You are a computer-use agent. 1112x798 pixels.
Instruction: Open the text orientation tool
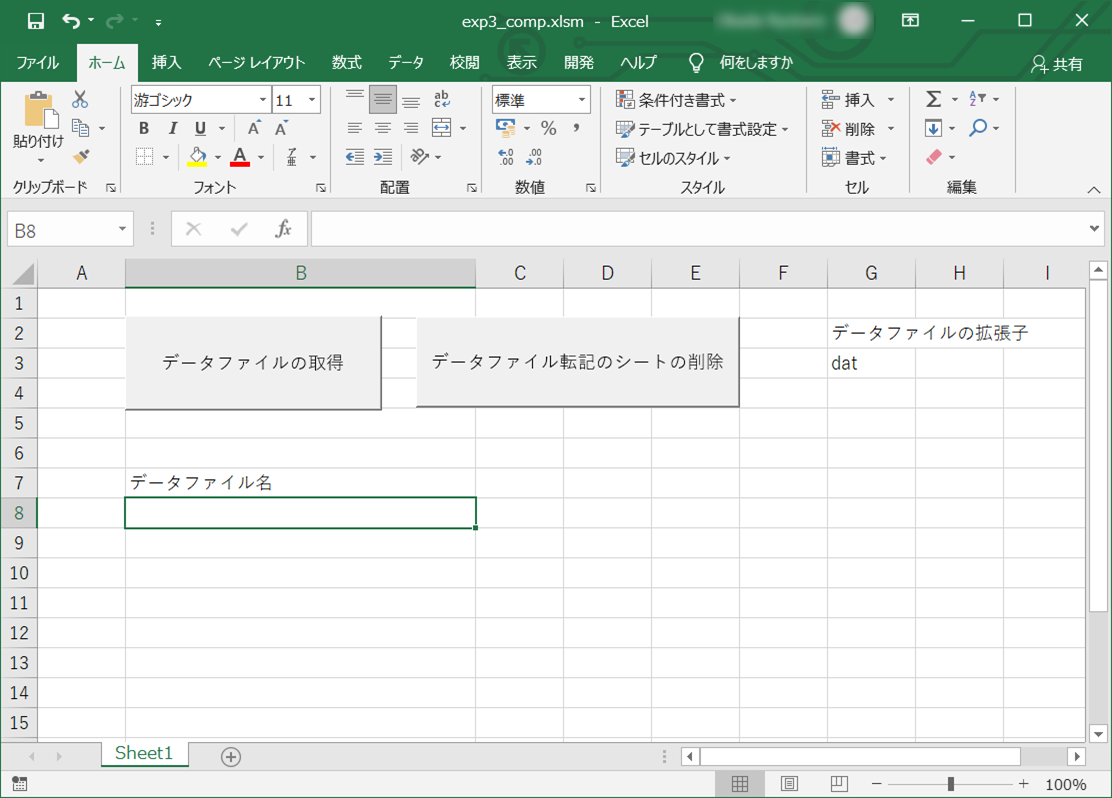(x=420, y=157)
